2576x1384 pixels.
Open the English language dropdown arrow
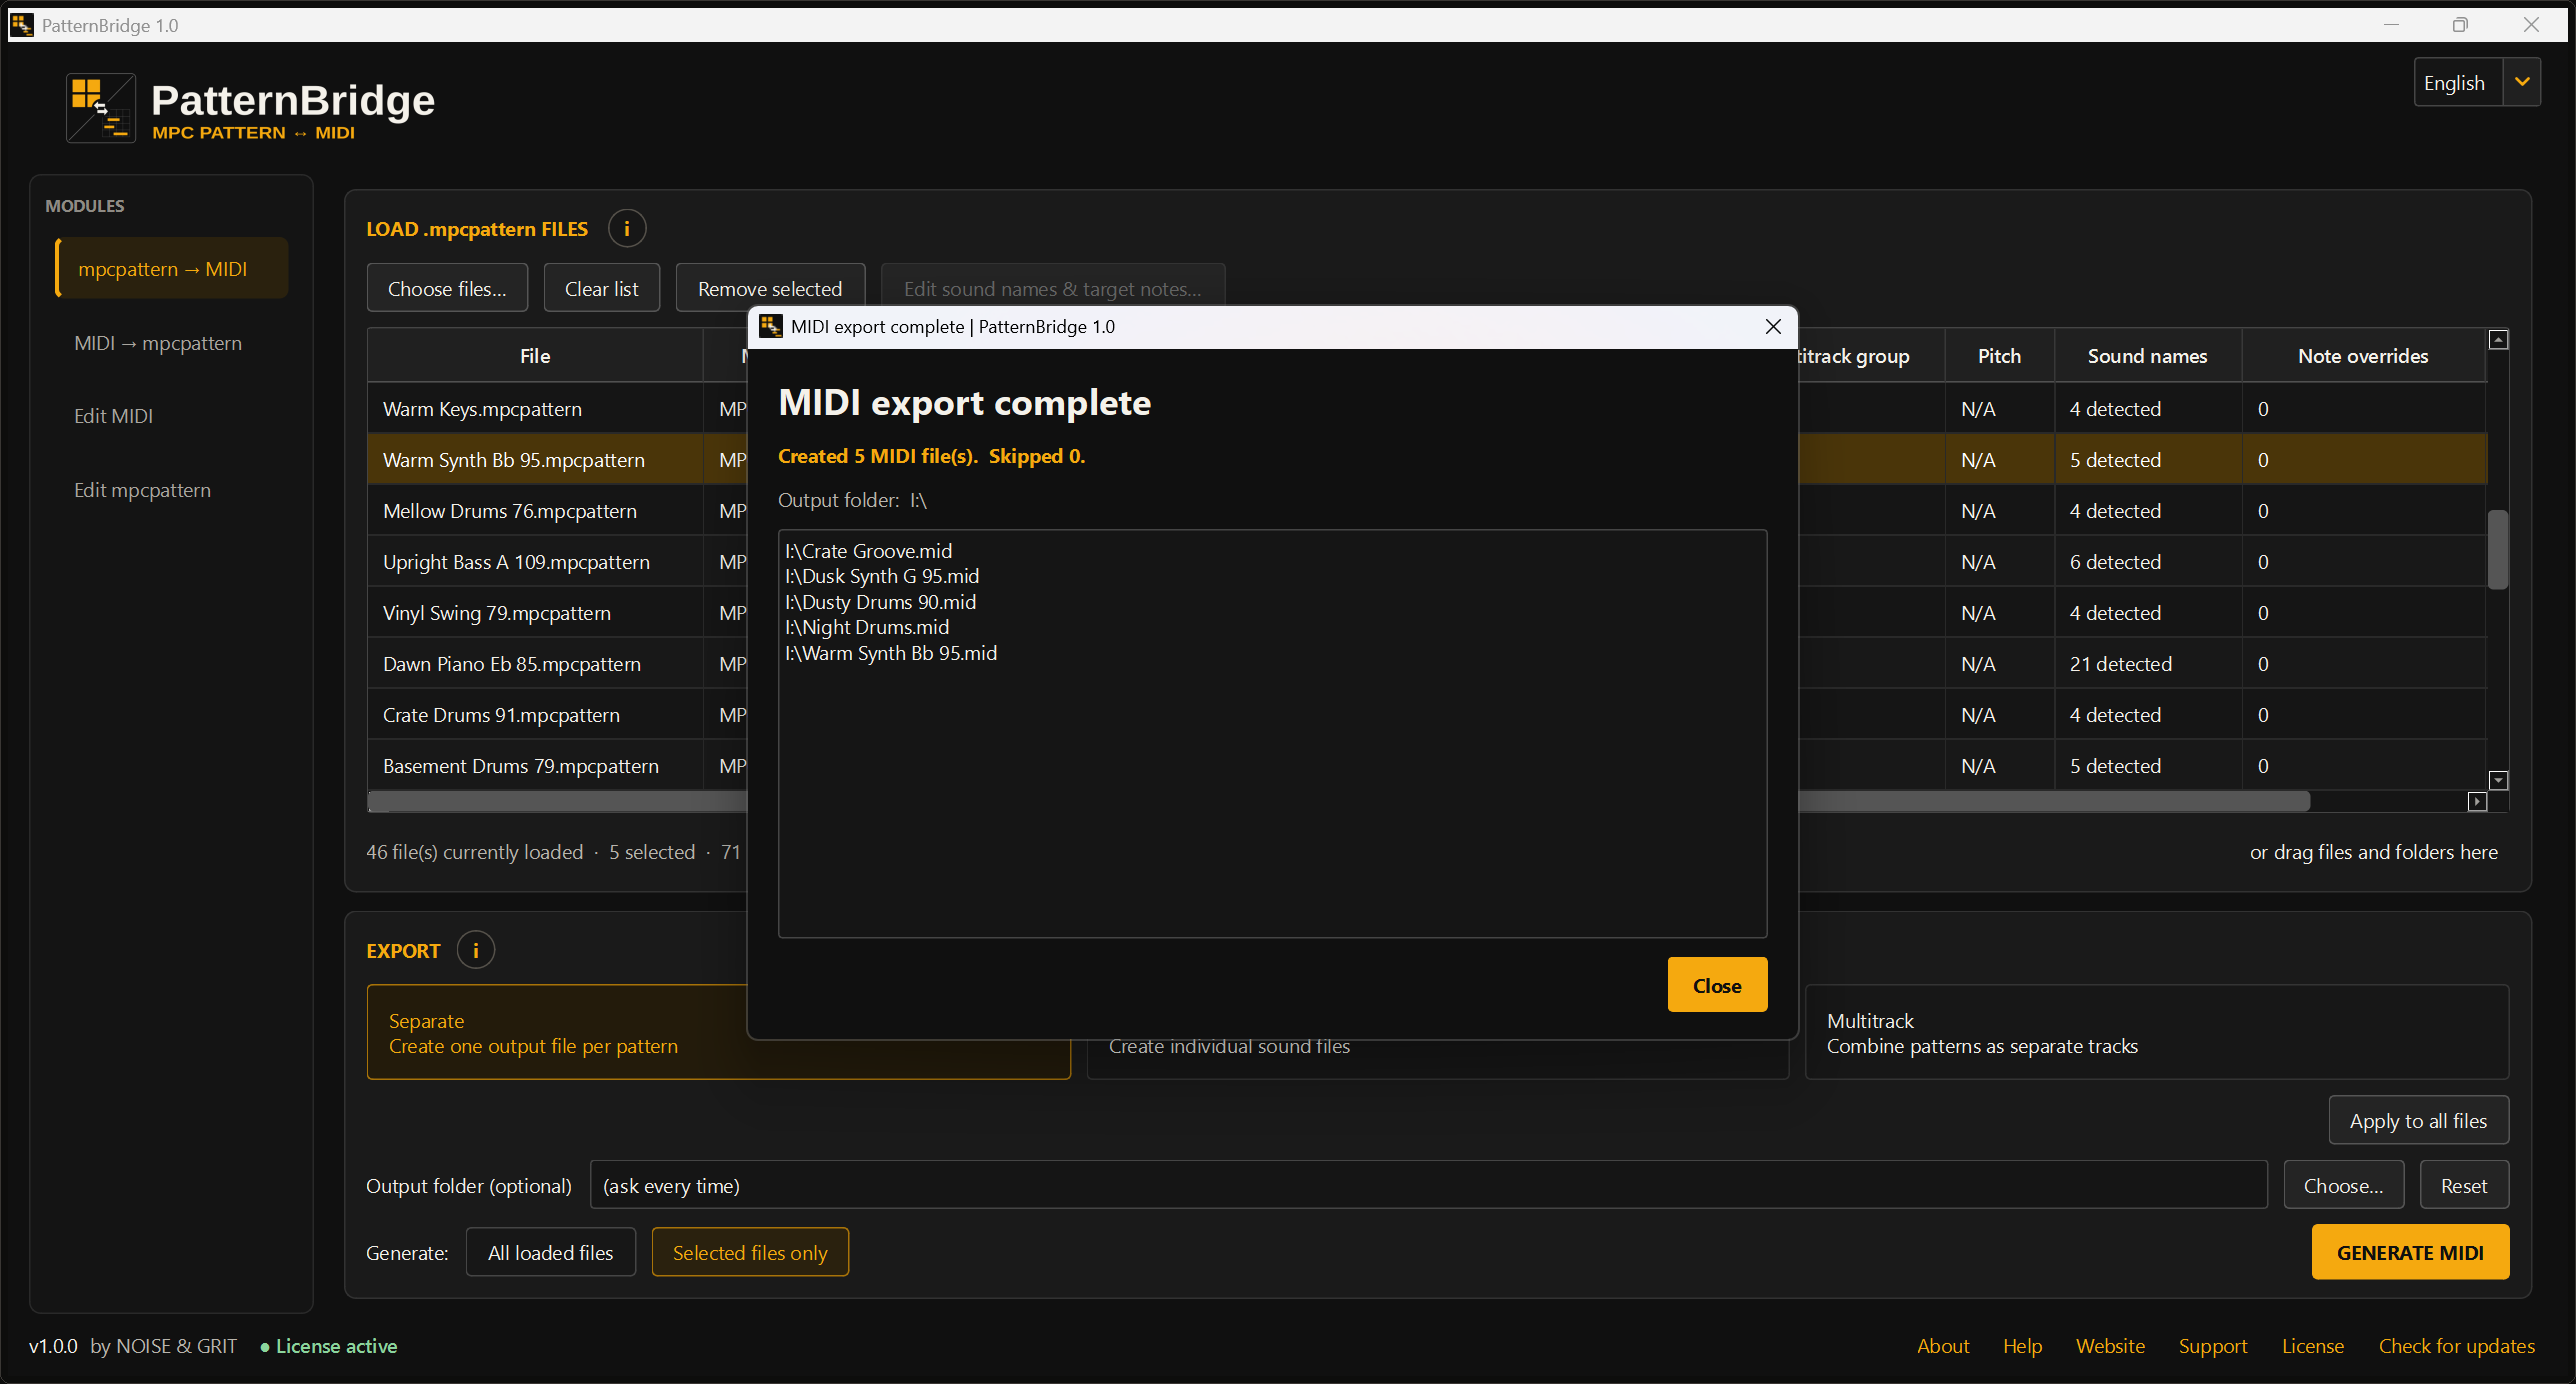pos(2522,82)
